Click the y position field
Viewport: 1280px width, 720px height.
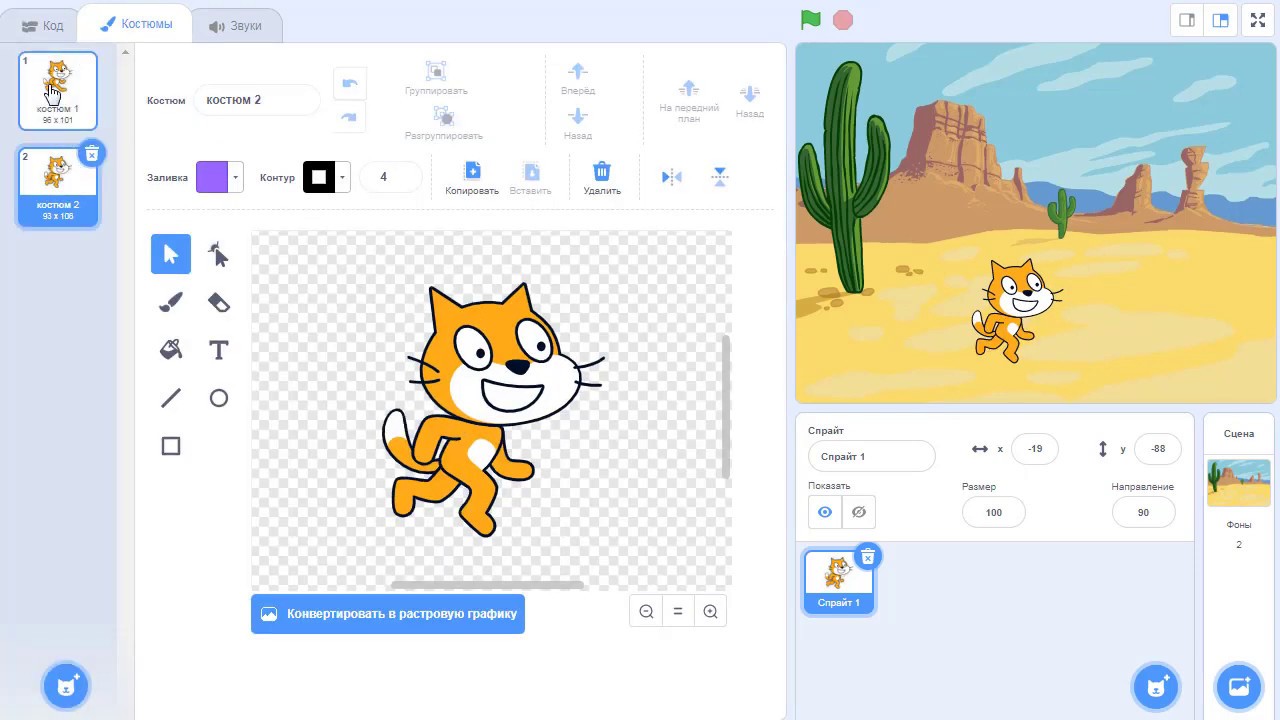click(x=1157, y=449)
